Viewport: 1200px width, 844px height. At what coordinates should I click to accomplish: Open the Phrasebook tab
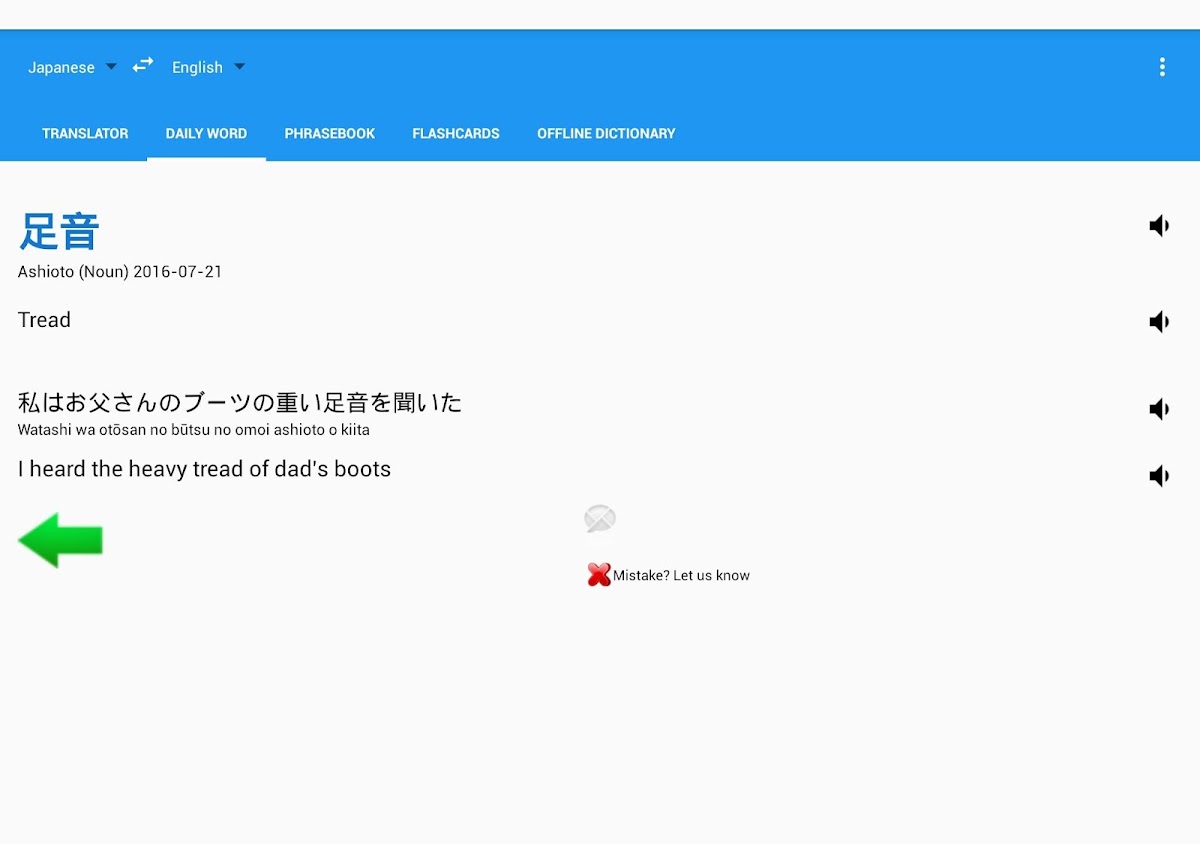coord(329,133)
